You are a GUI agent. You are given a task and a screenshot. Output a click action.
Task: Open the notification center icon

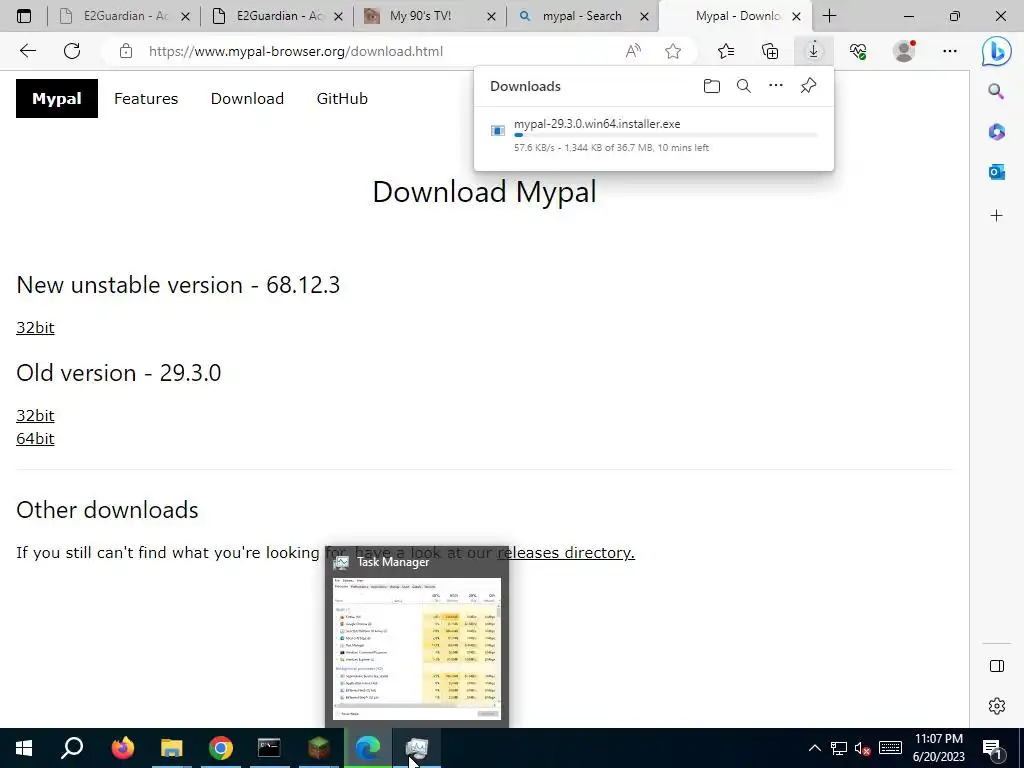993,748
